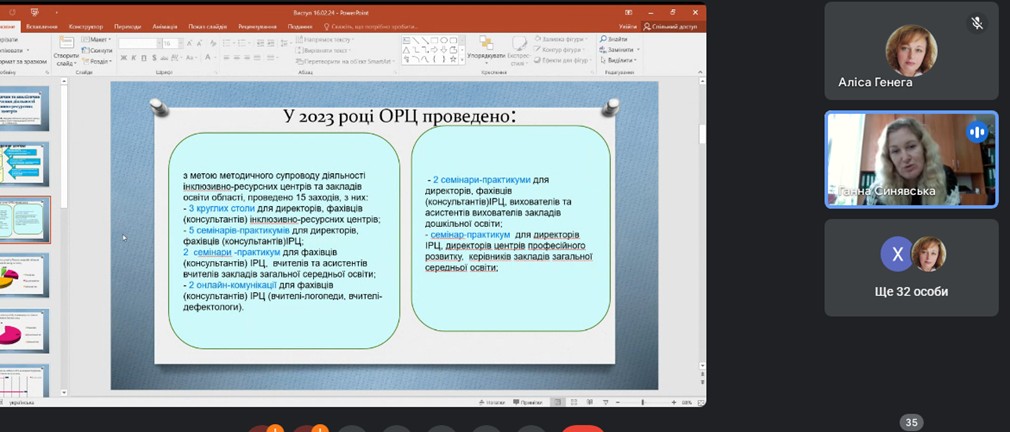Click bulleted list icon
1010x432 pixels.
pyautogui.click(x=229, y=43)
